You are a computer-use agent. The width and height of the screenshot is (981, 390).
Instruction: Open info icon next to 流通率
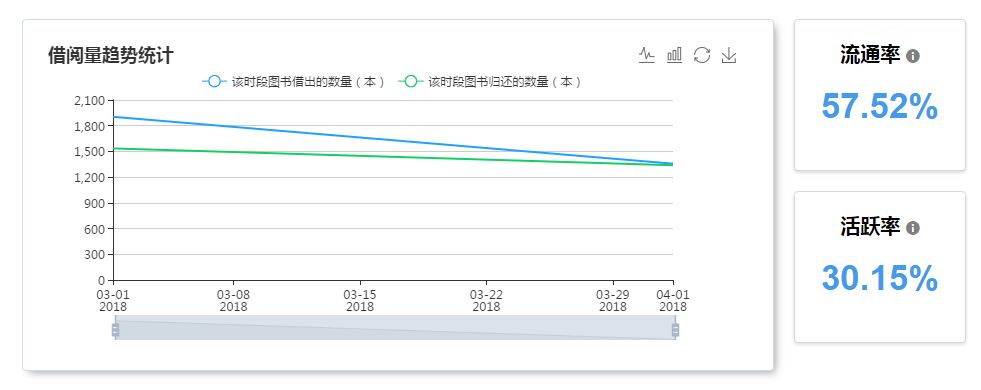pos(913,56)
